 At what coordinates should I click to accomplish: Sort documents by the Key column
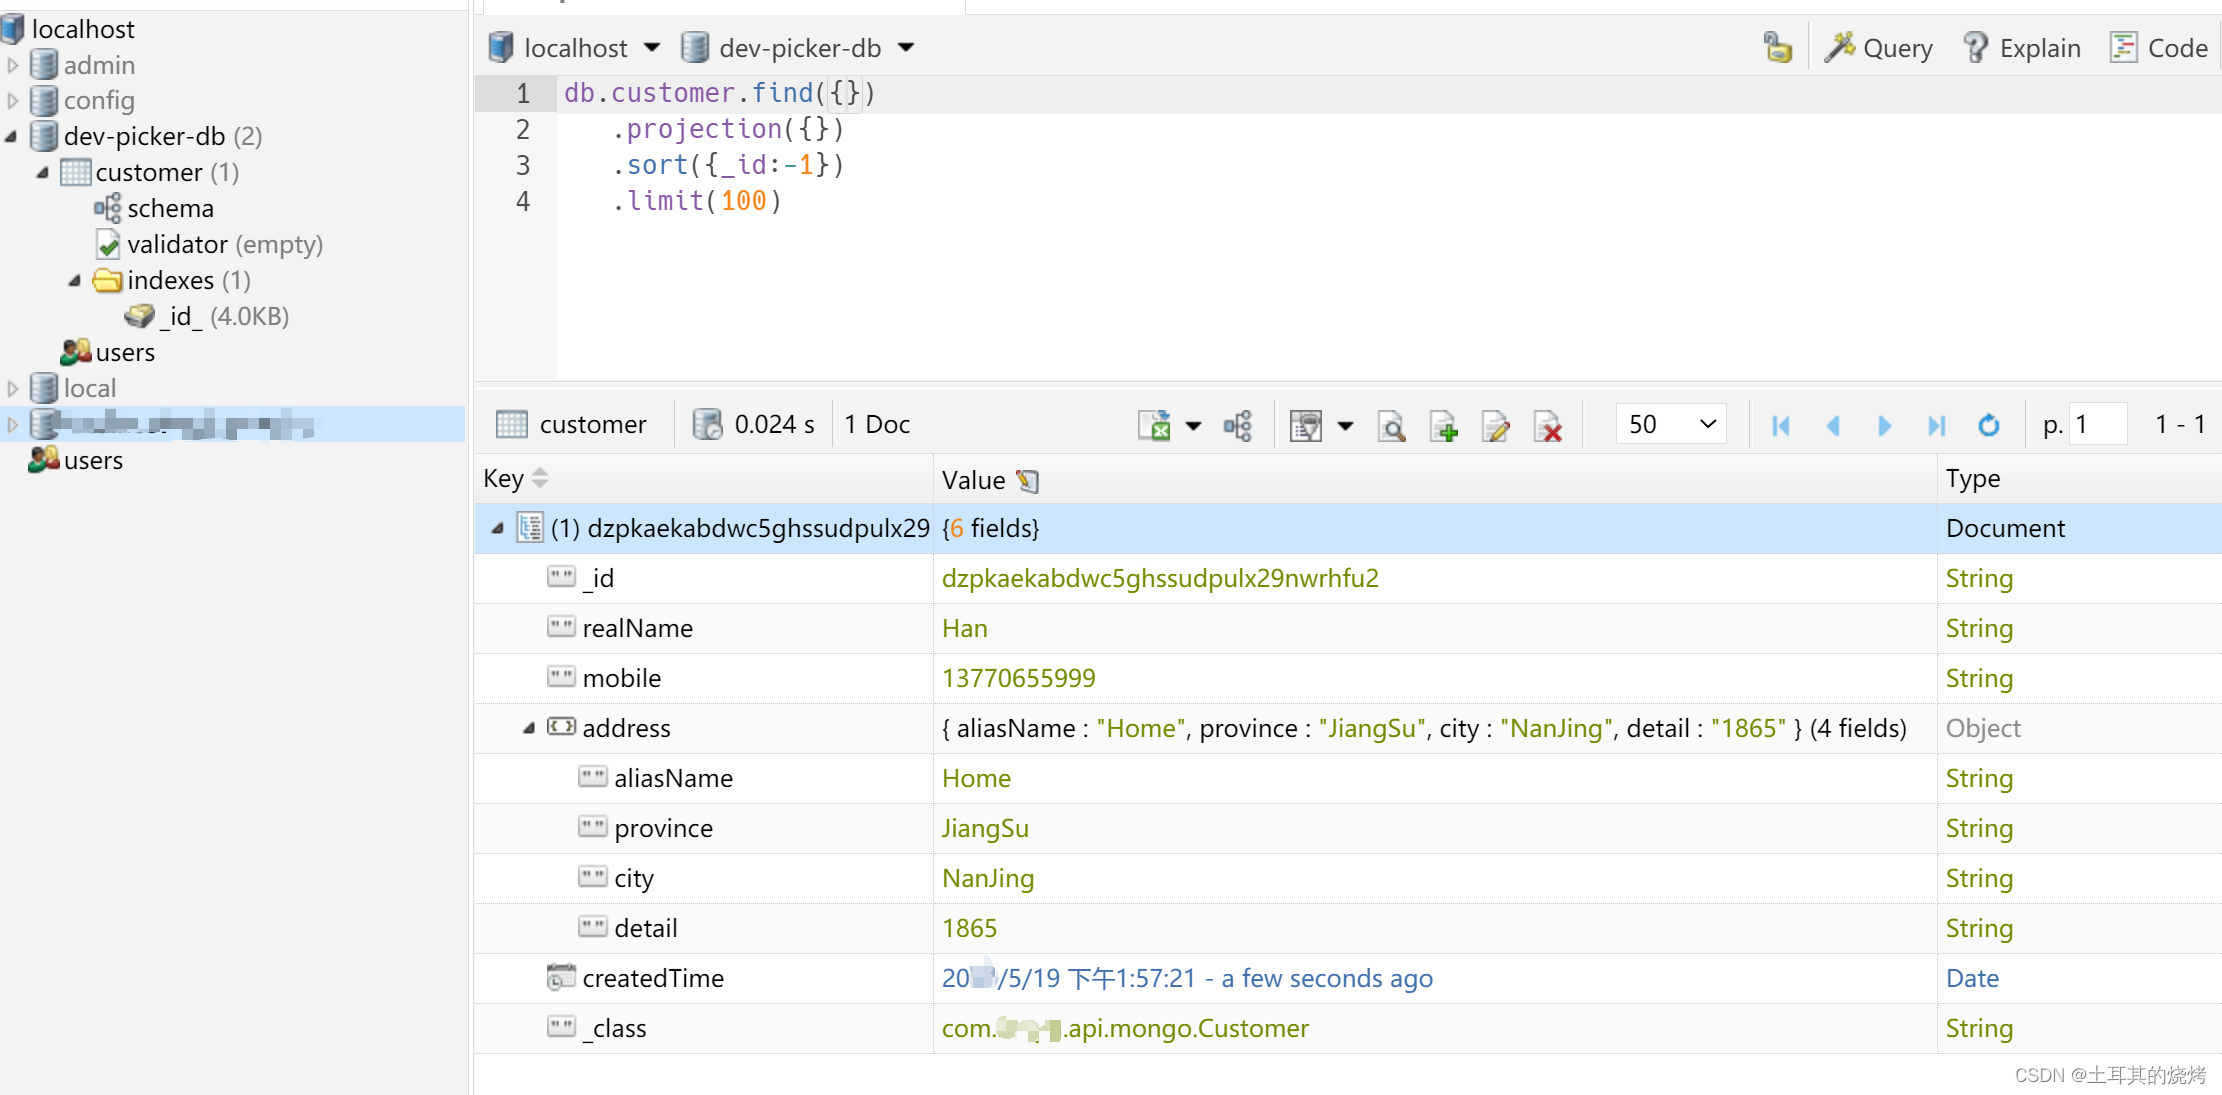(515, 478)
